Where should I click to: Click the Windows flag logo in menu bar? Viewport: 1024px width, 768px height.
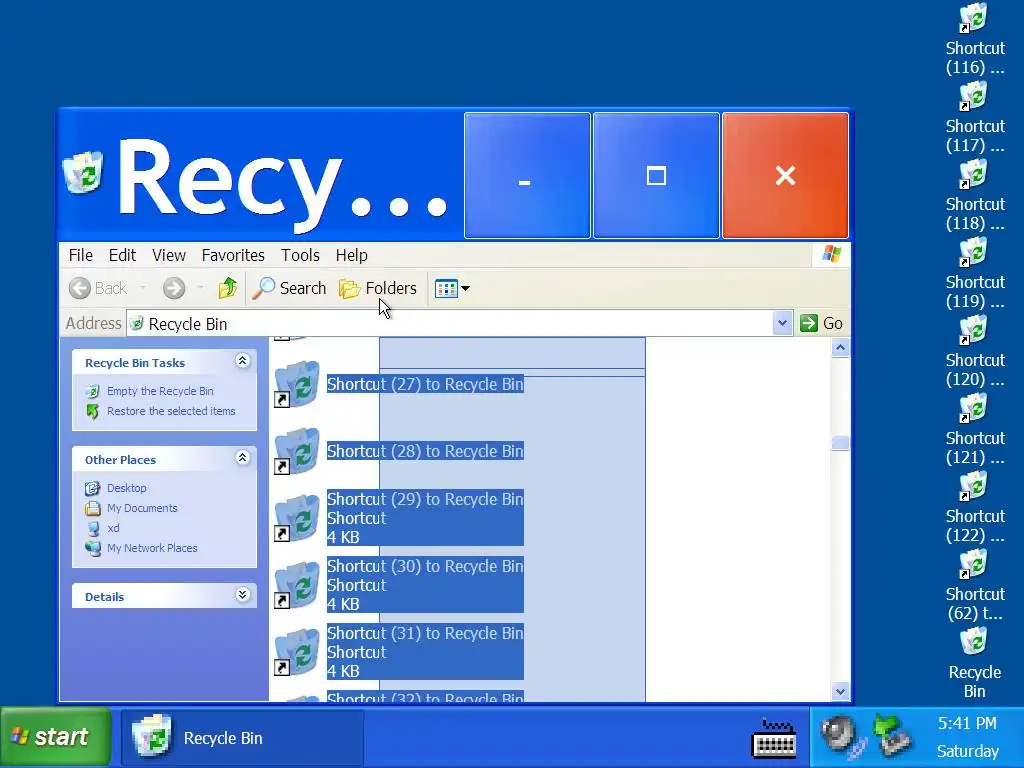click(x=831, y=254)
